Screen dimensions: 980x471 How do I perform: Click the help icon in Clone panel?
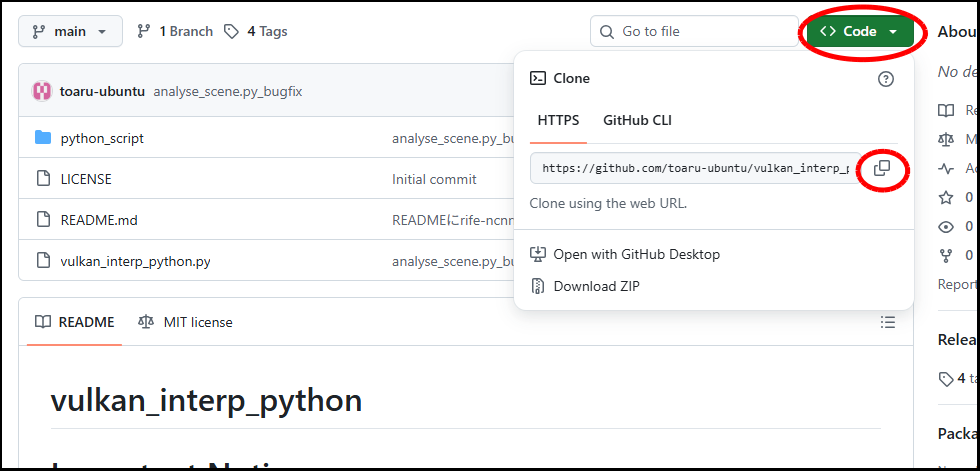[885, 79]
